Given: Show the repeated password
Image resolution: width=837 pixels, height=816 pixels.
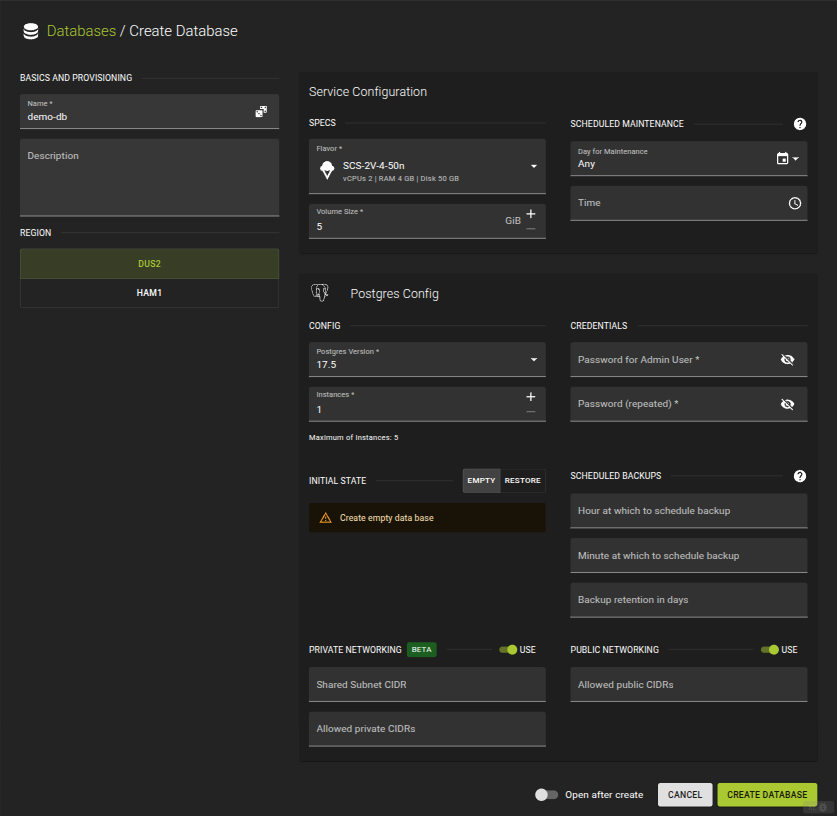Looking at the screenshot, I should point(787,404).
